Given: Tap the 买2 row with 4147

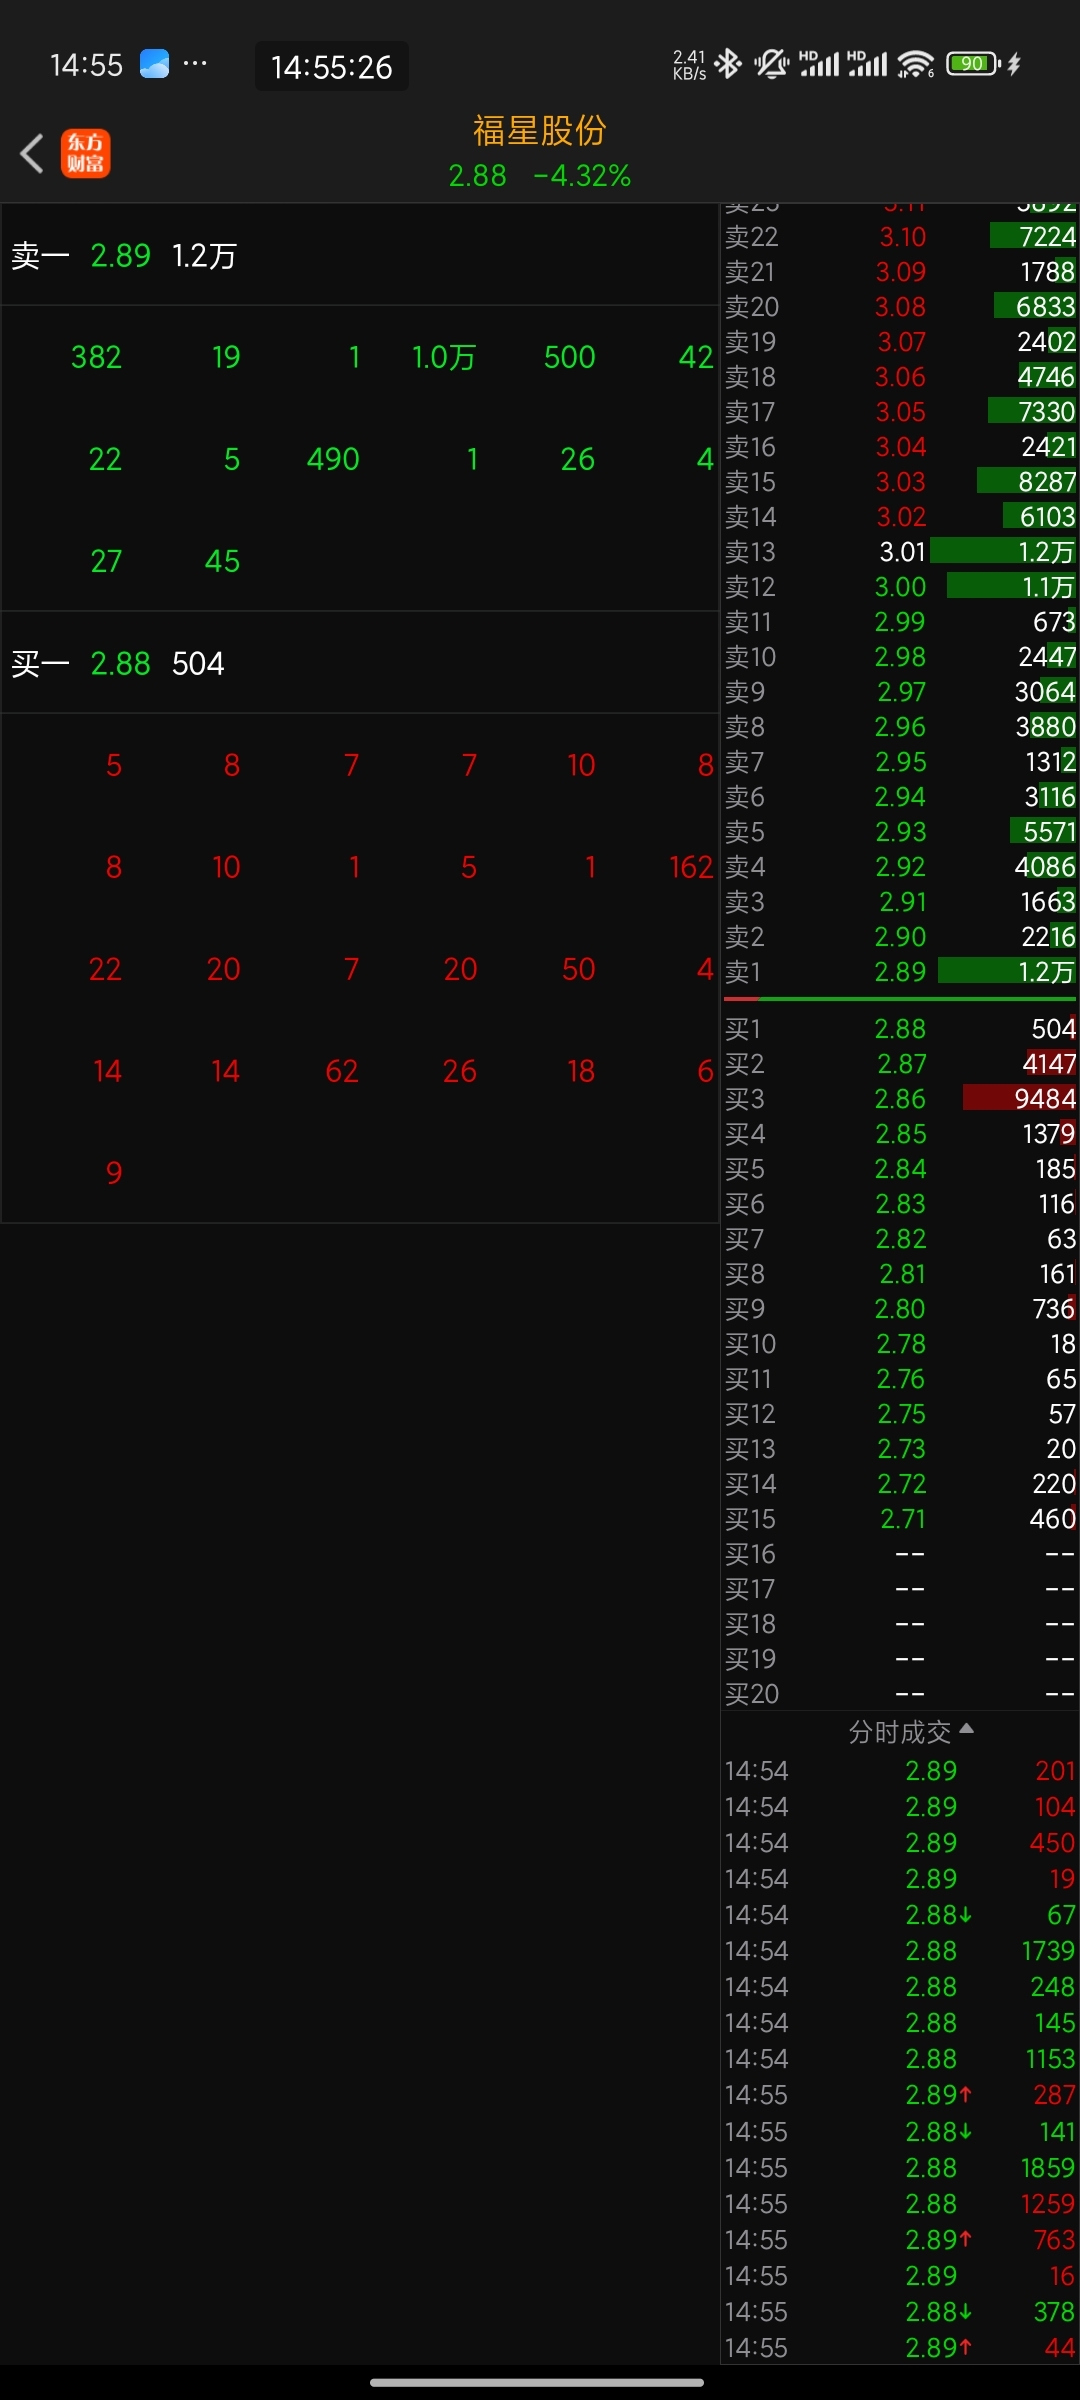Looking at the screenshot, I should [x=900, y=1064].
